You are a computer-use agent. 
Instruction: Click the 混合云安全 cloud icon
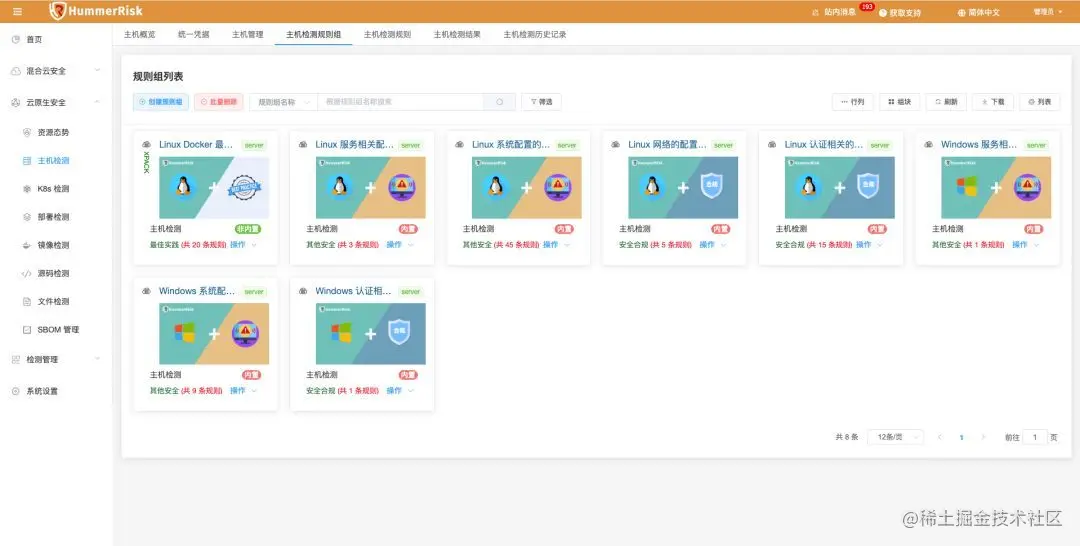[x=16, y=71]
